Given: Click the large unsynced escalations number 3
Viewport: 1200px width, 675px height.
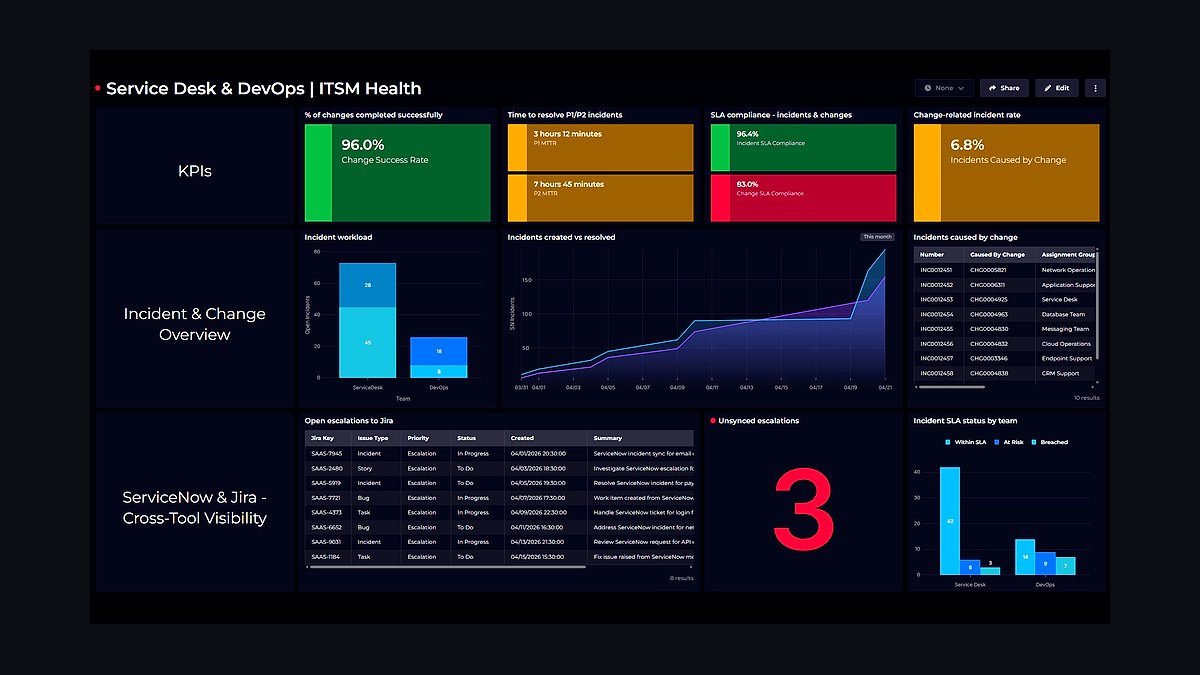Looking at the screenshot, I should tap(804, 510).
